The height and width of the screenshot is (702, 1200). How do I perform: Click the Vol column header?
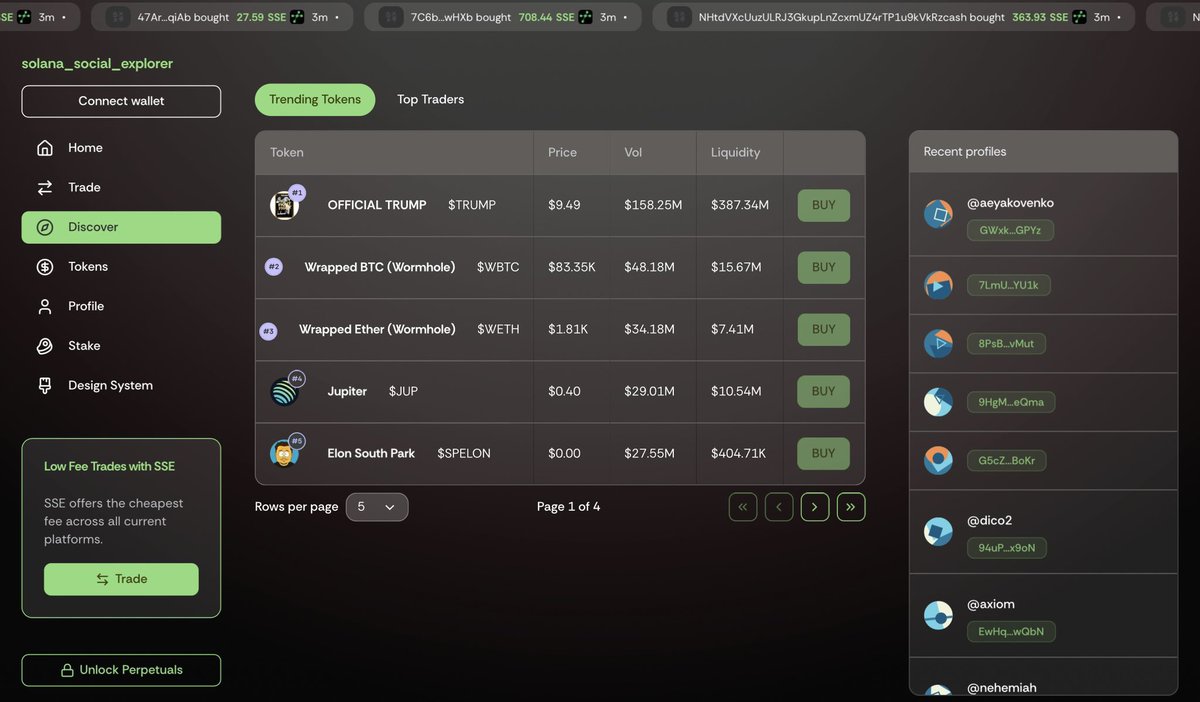[x=633, y=153]
